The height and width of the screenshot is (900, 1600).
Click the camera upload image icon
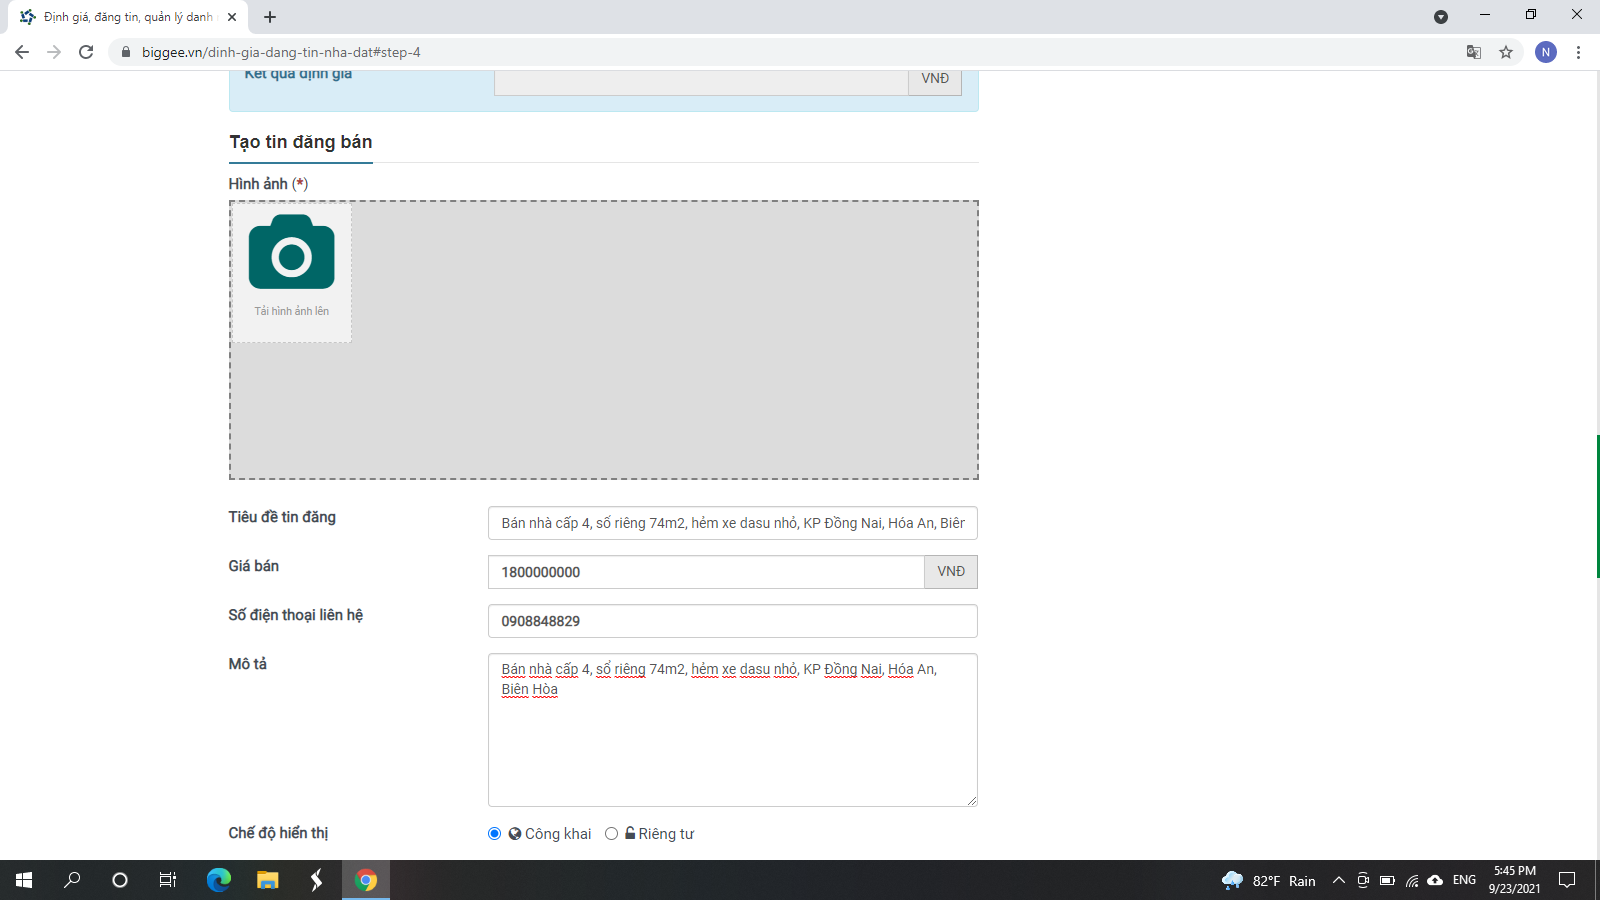pos(291,253)
